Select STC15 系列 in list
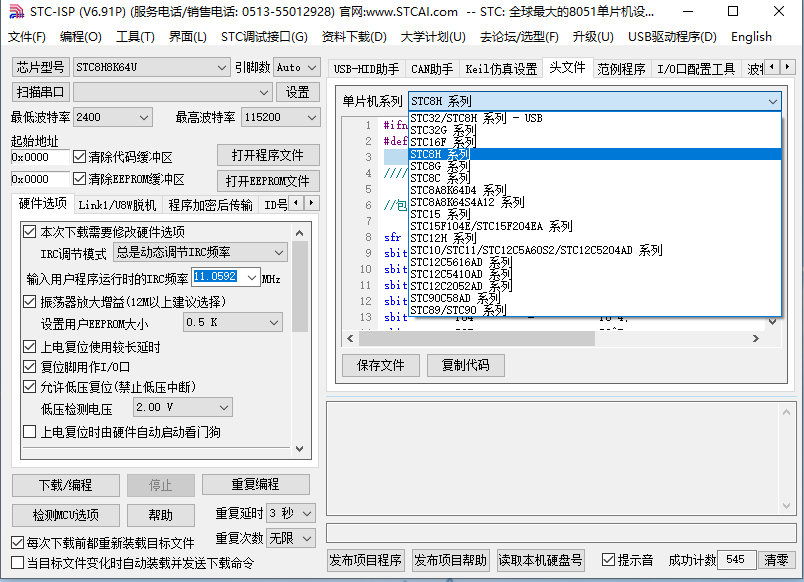Image resolution: width=804 pixels, height=582 pixels. (595, 214)
